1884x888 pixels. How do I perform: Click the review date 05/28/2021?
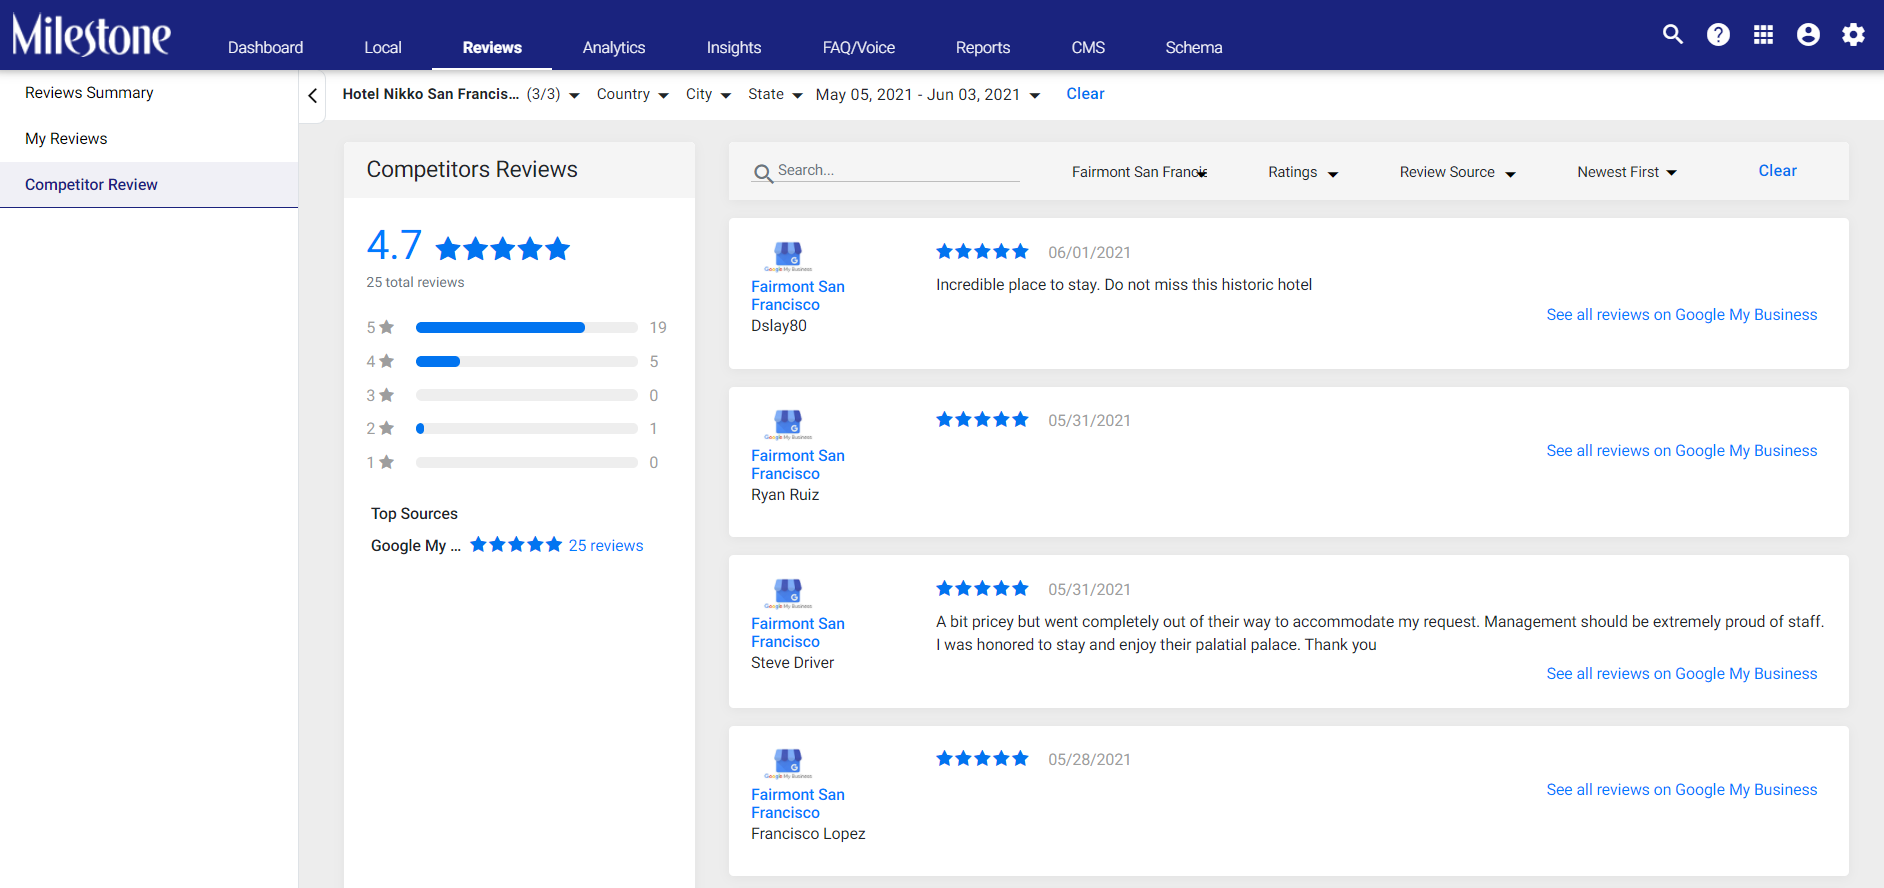tap(1089, 760)
